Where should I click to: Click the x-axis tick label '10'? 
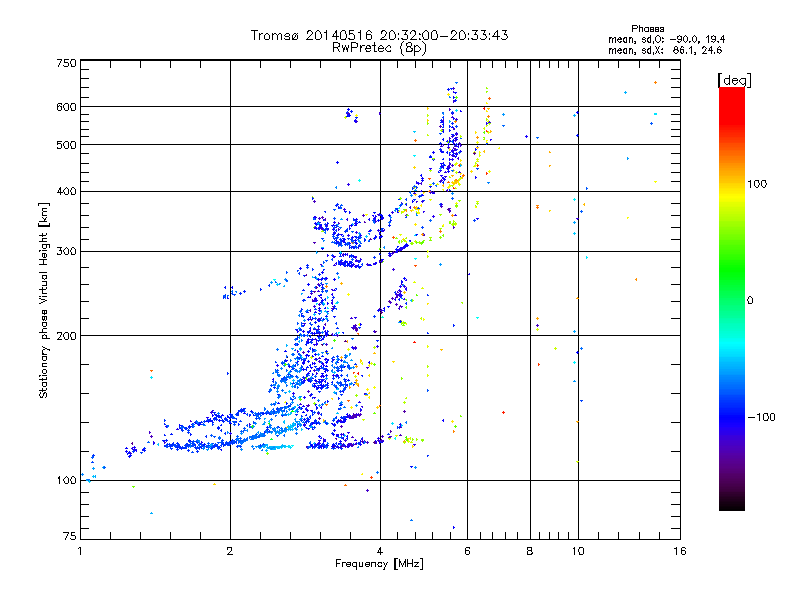pyautogui.click(x=578, y=551)
